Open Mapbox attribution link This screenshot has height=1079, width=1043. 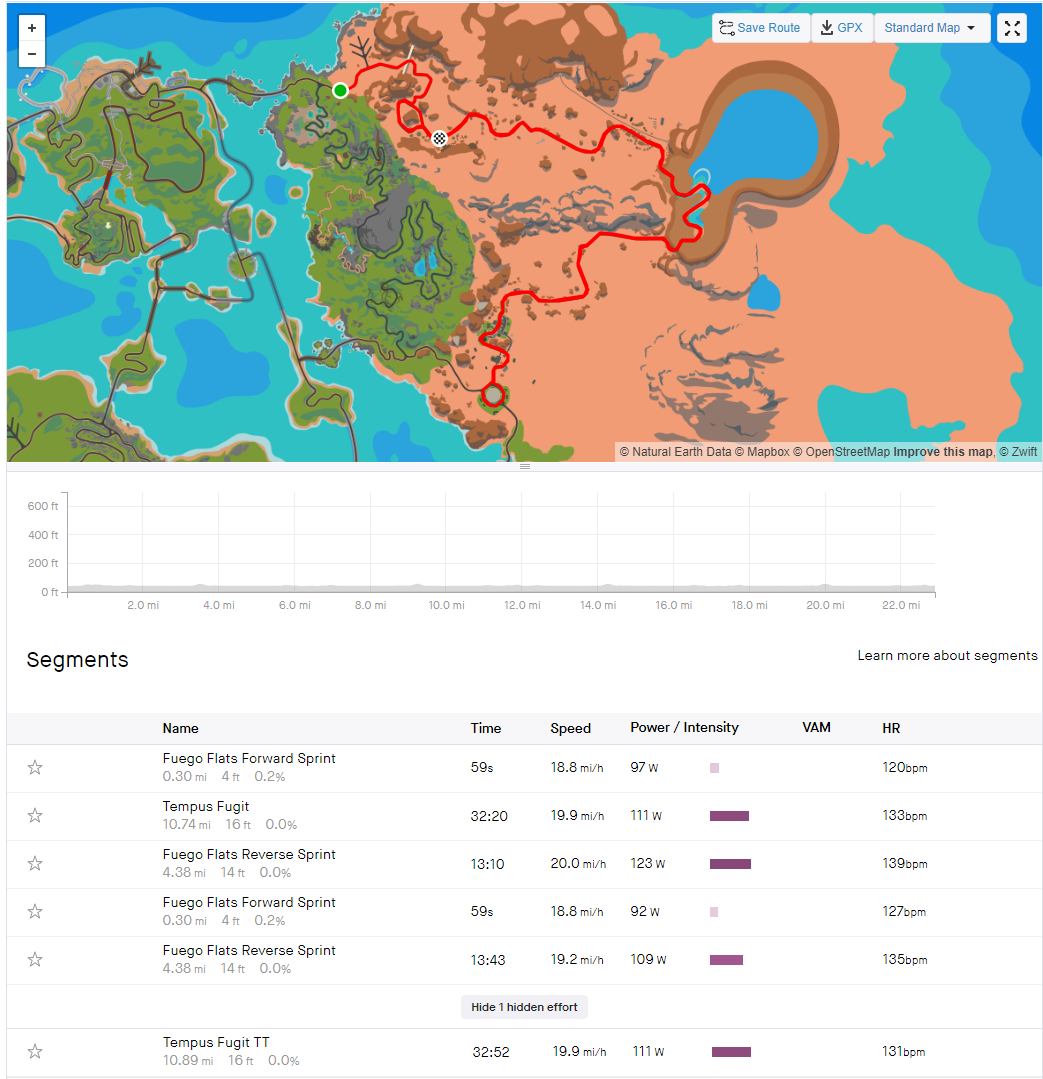pos(762,451)
